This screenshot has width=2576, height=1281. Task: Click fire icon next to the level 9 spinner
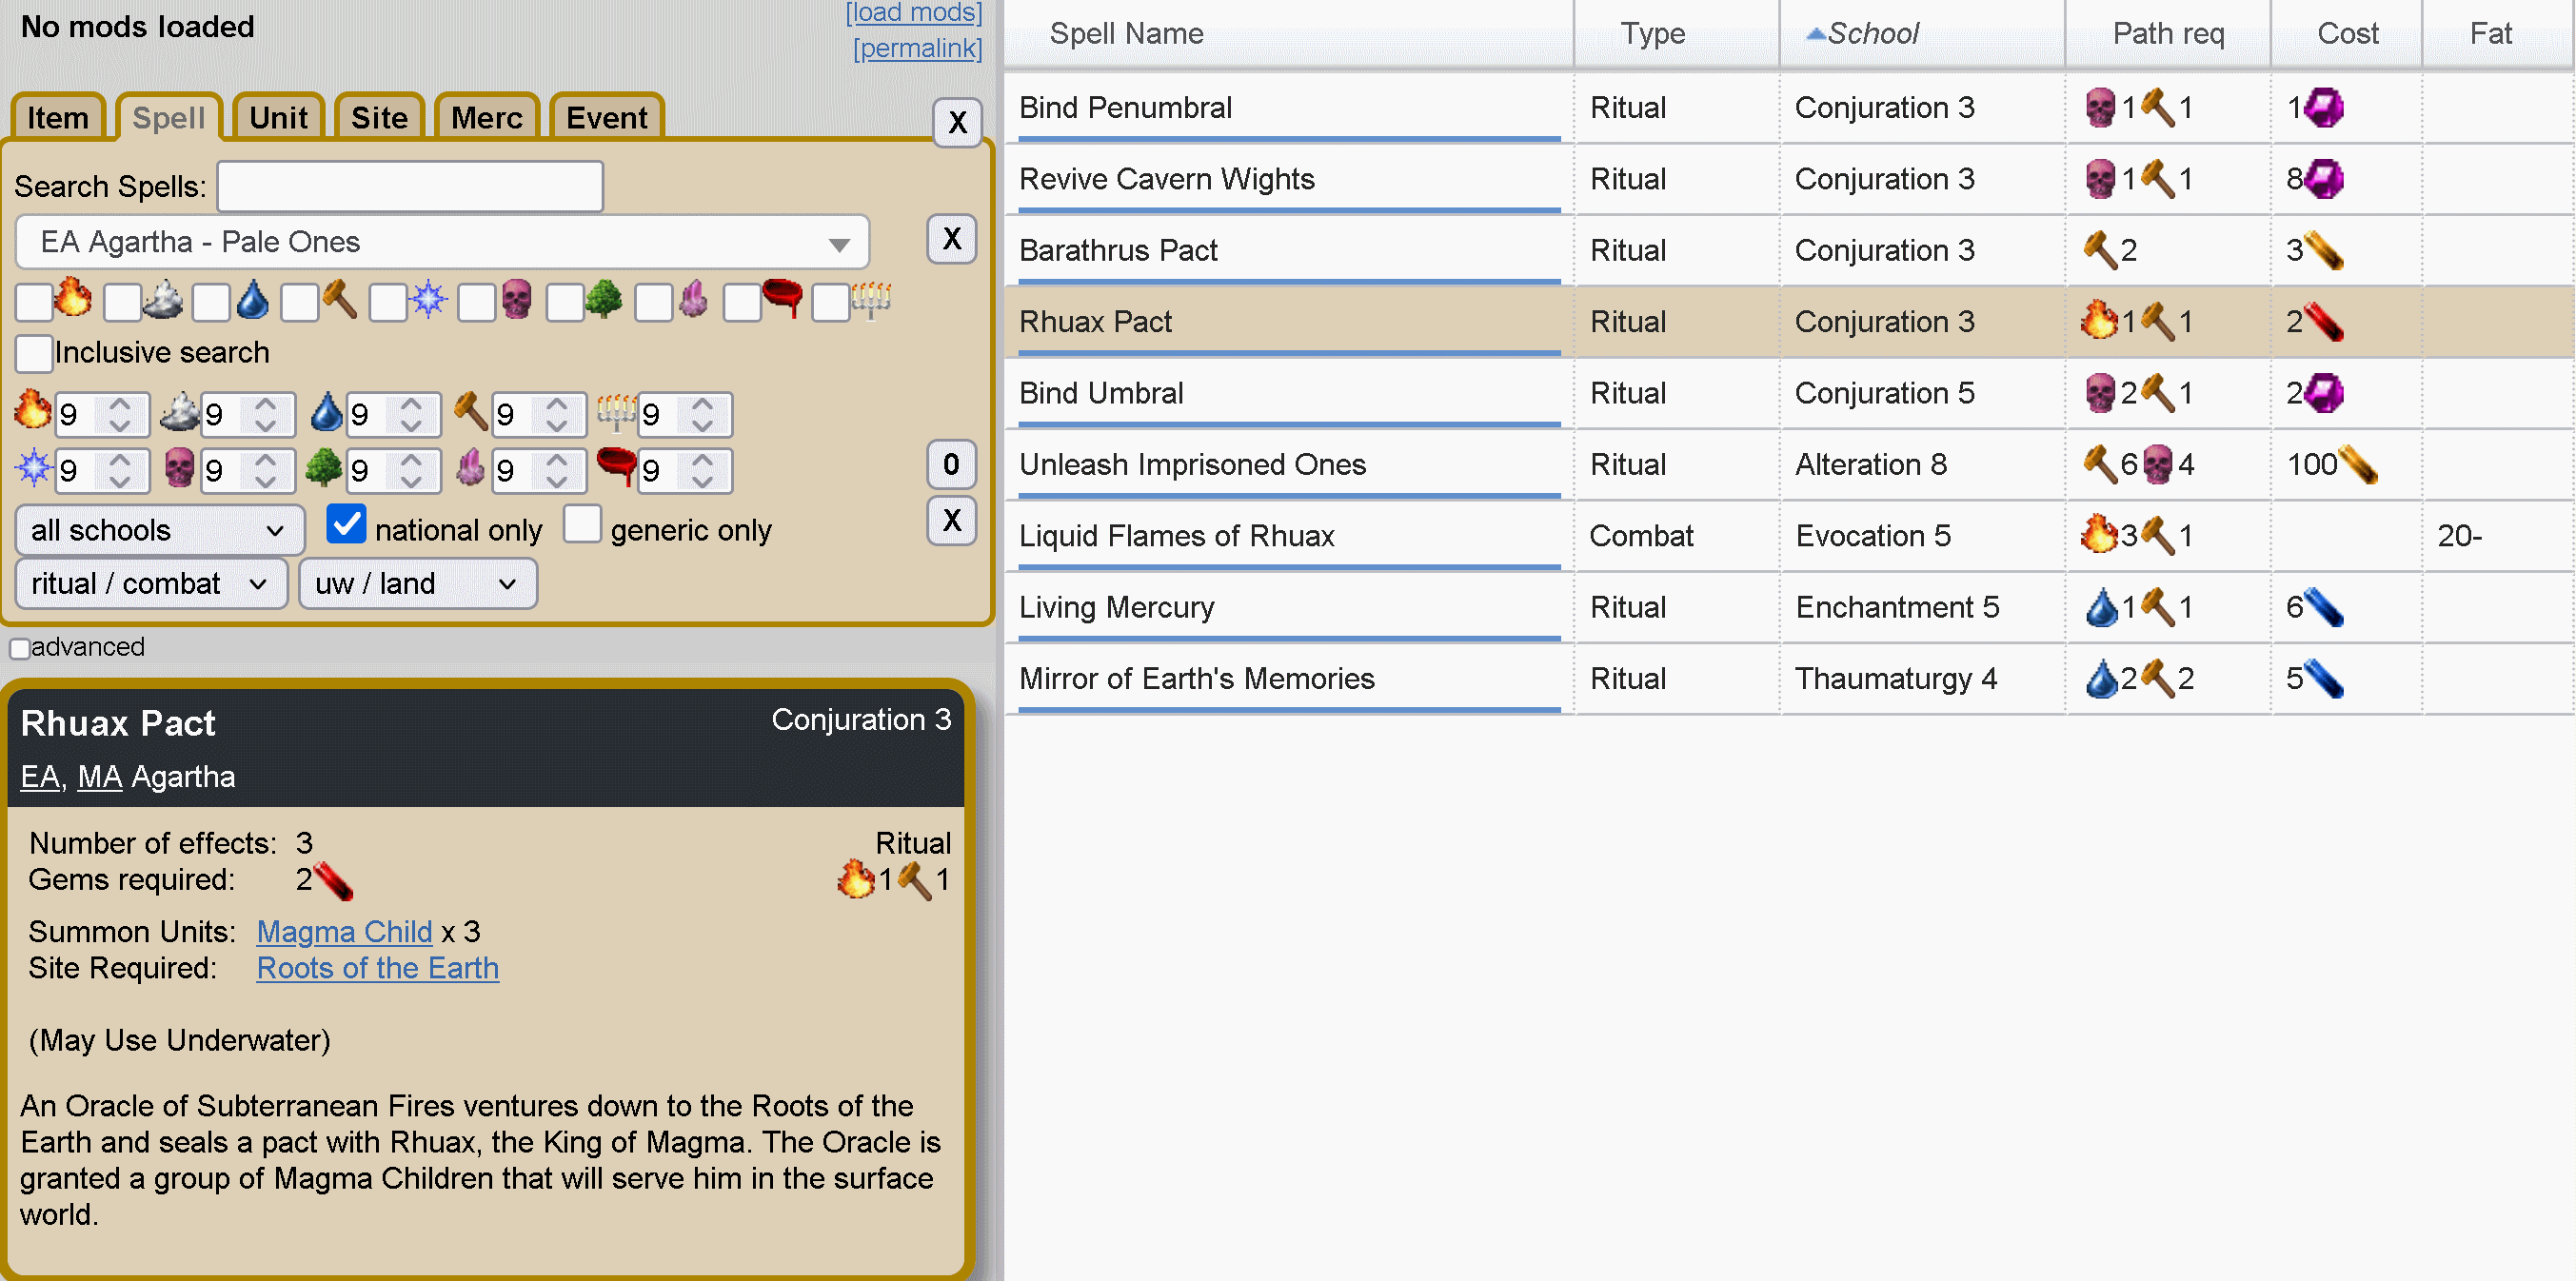click(x=33, y=410)
